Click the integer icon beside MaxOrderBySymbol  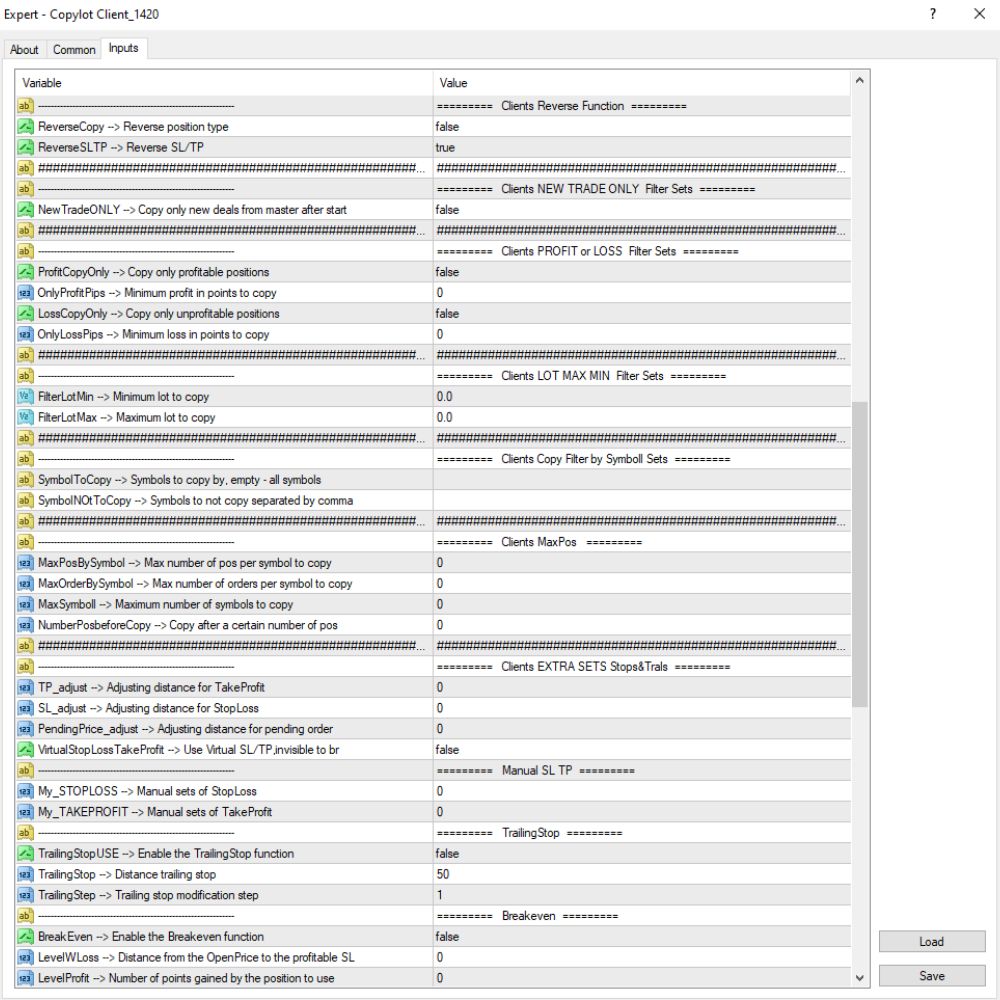pos(25,584)
